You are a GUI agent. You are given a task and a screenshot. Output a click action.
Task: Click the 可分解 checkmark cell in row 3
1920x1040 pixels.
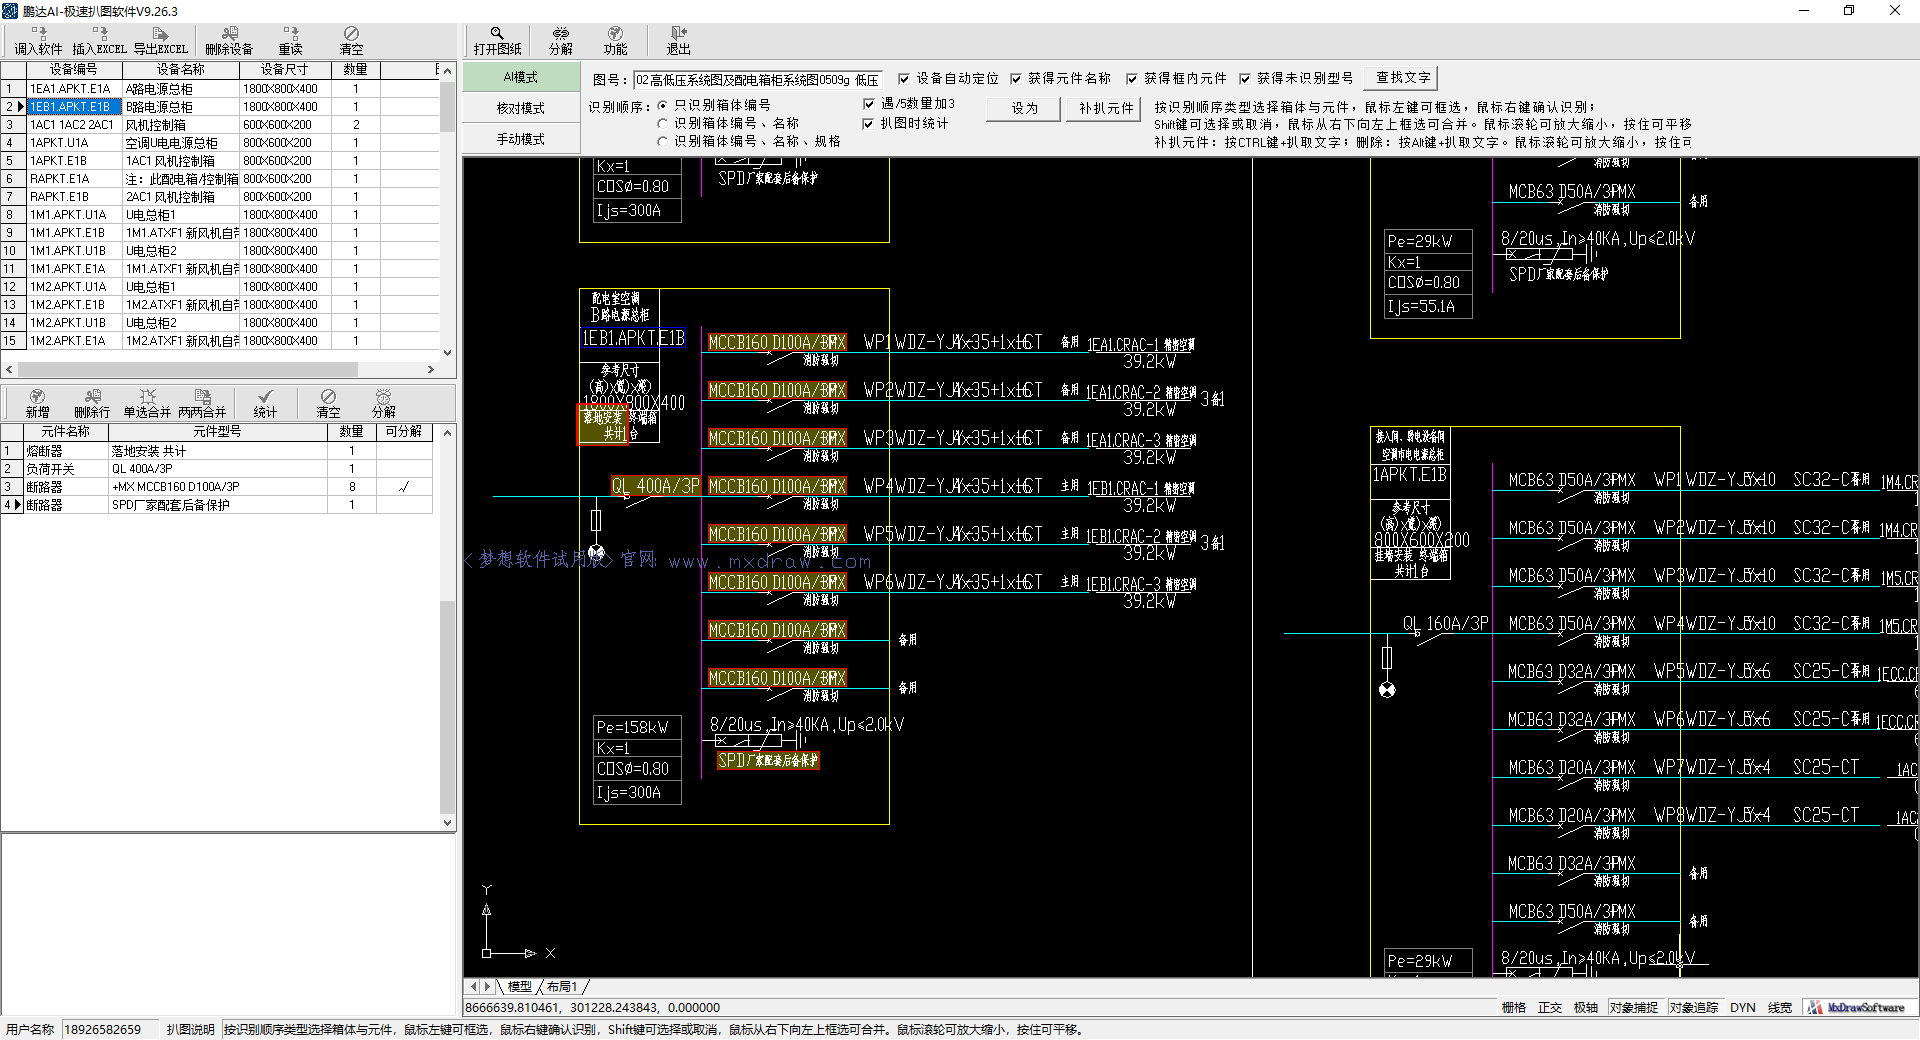[x=404, y=487]
